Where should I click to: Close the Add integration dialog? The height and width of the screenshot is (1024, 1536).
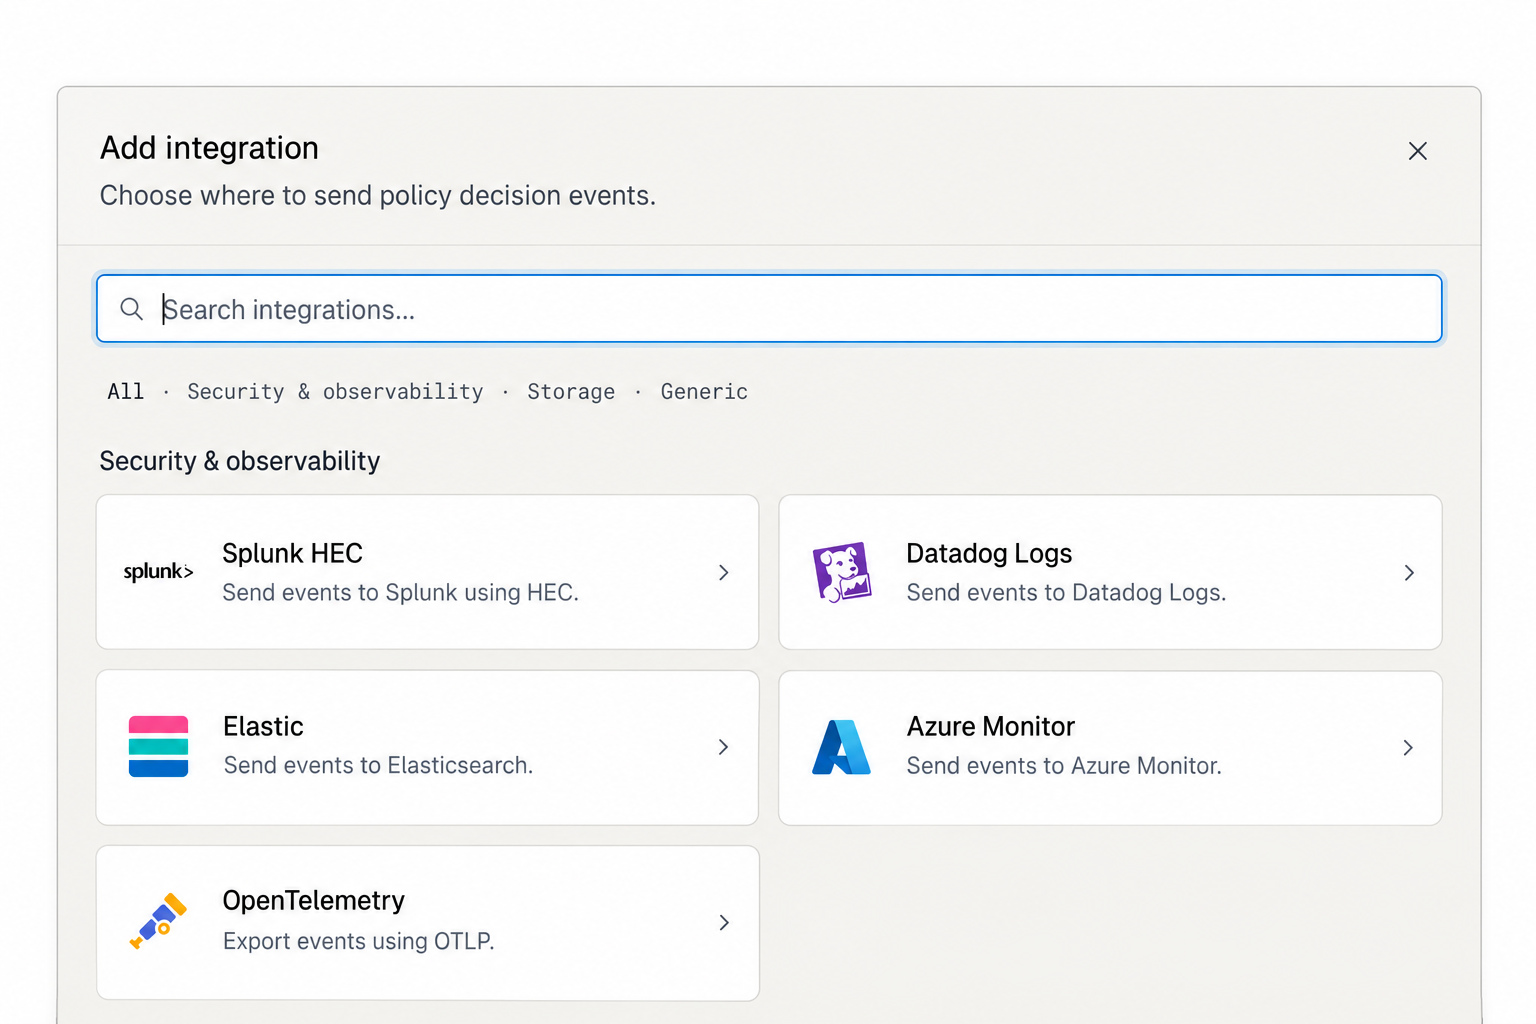tap(1418, 151)
